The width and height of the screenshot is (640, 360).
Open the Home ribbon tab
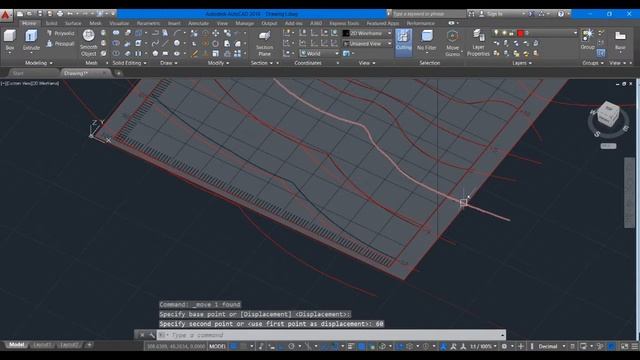(29, 24)
